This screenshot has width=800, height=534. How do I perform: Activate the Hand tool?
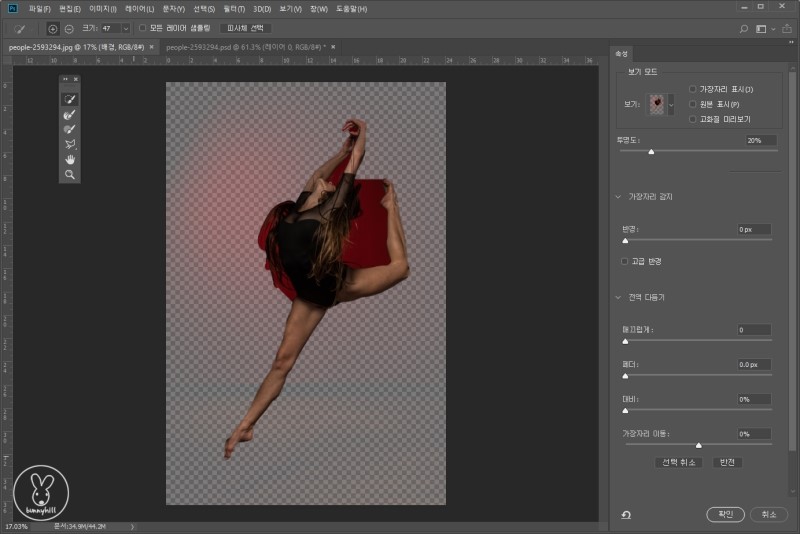pyautogui.click(x=70, y=159)
